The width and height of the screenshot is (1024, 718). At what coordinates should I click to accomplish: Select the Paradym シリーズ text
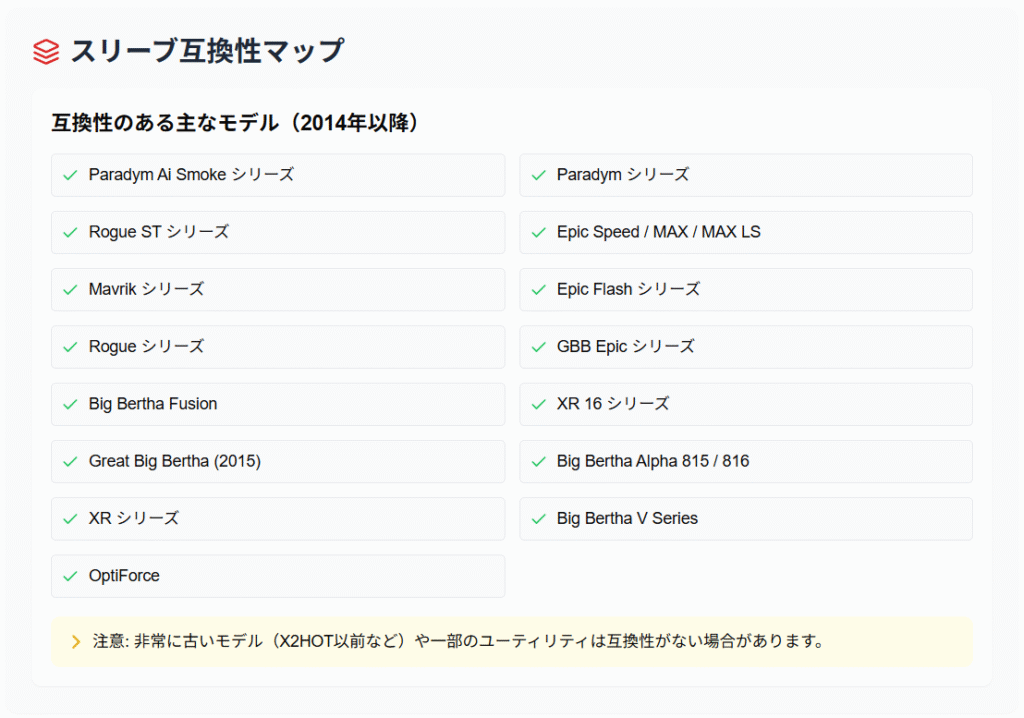622,174
